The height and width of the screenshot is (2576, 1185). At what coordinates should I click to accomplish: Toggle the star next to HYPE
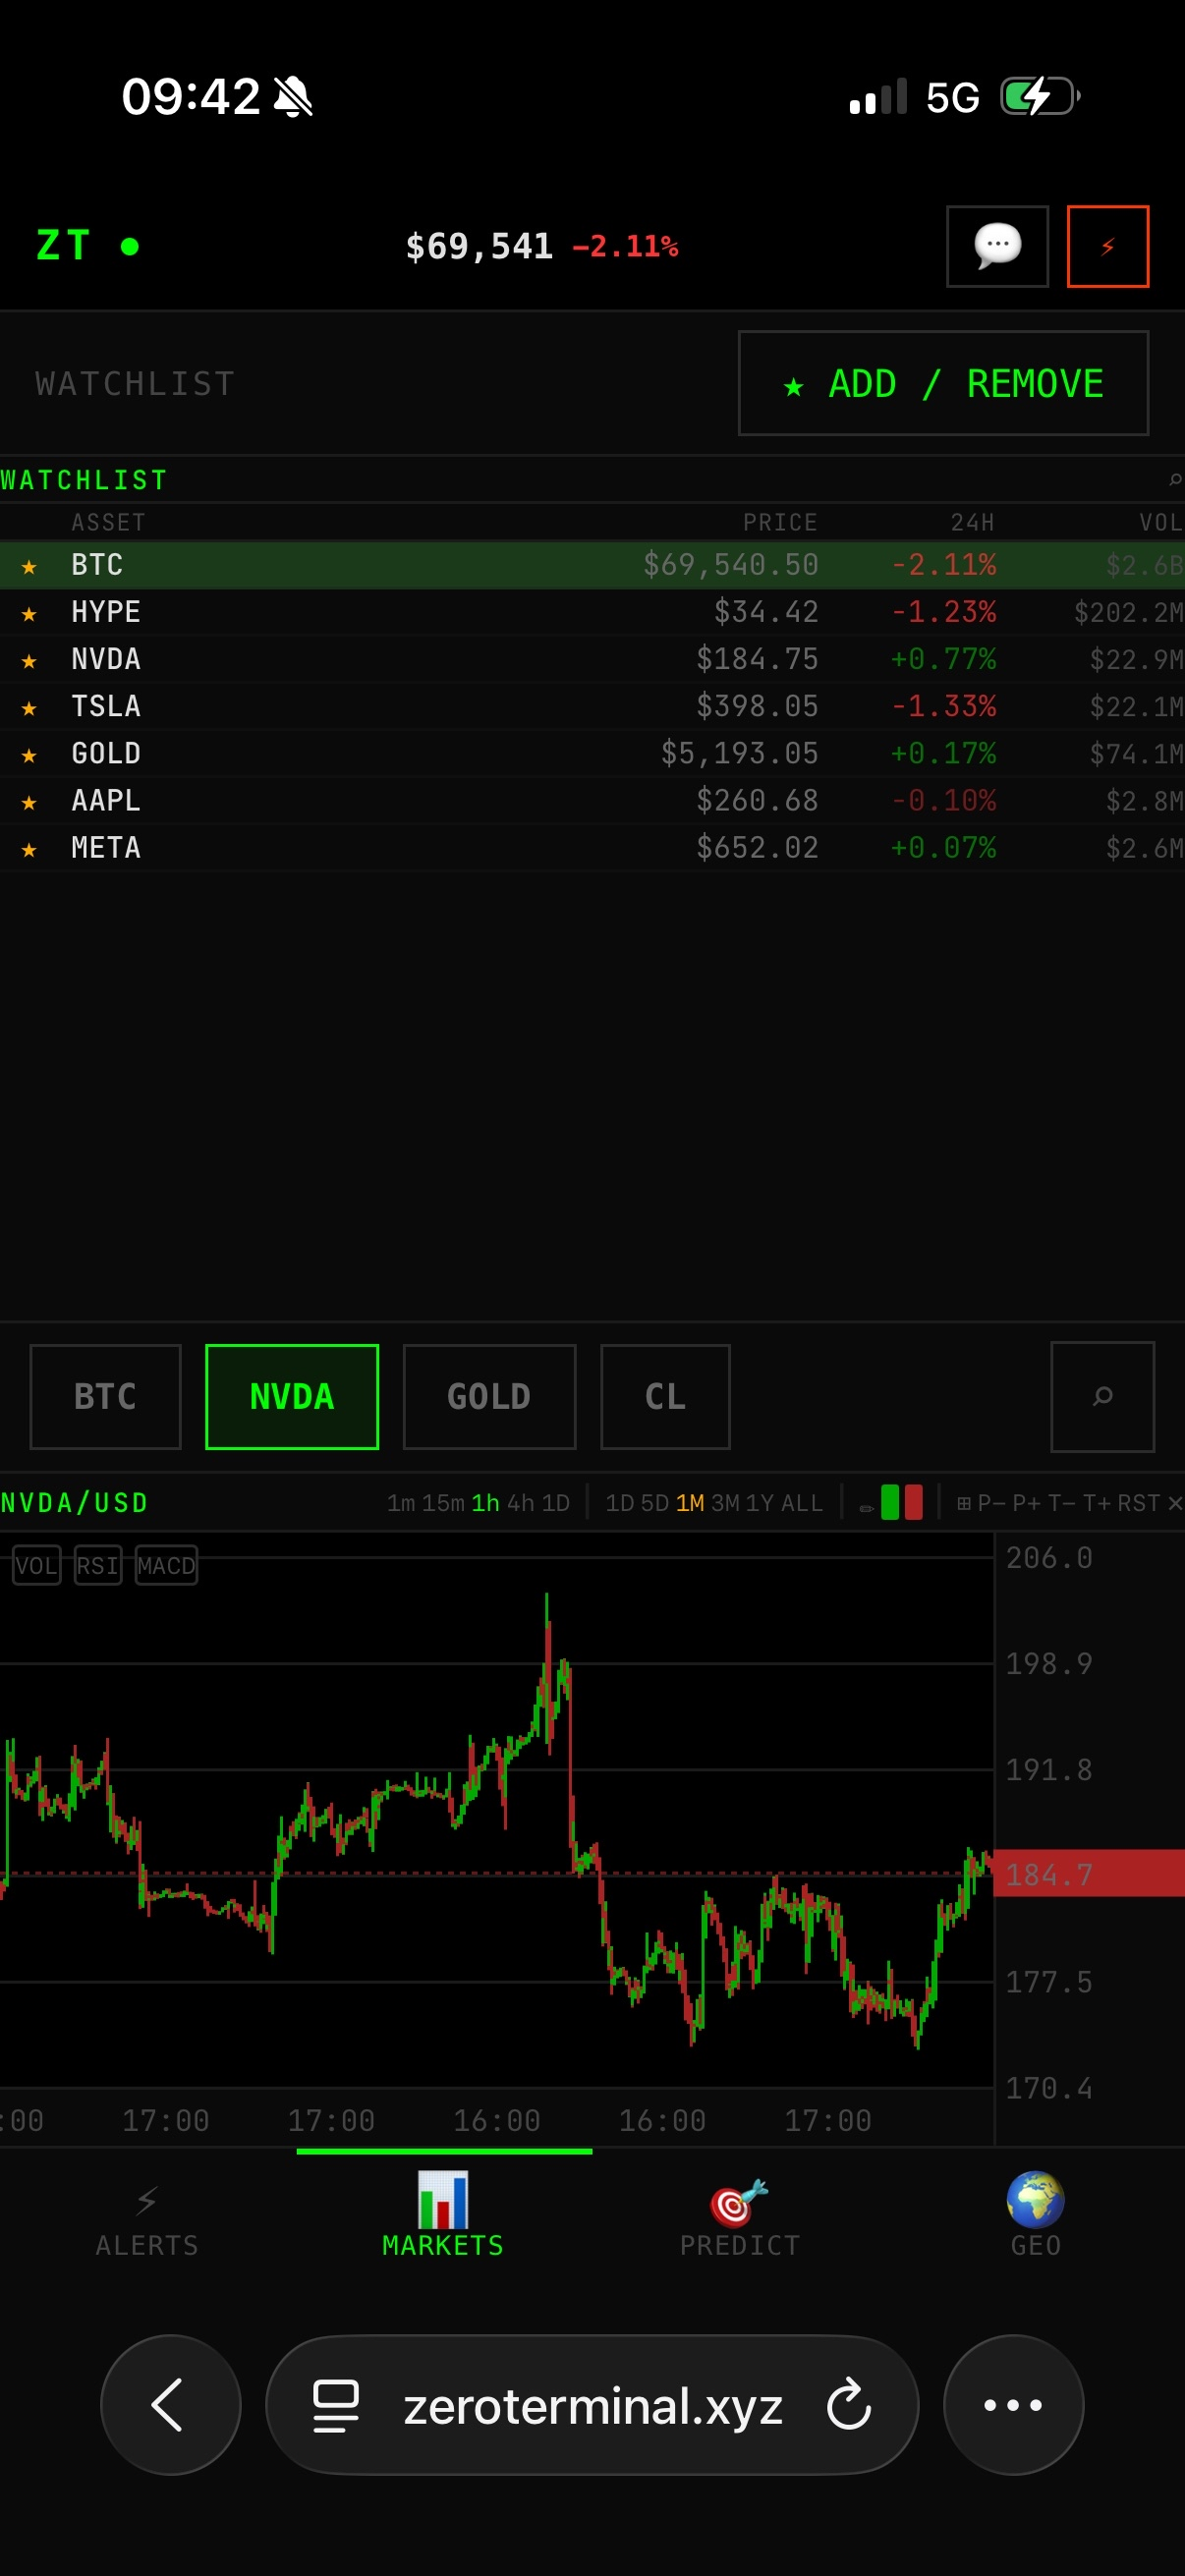tap(29, 613)
